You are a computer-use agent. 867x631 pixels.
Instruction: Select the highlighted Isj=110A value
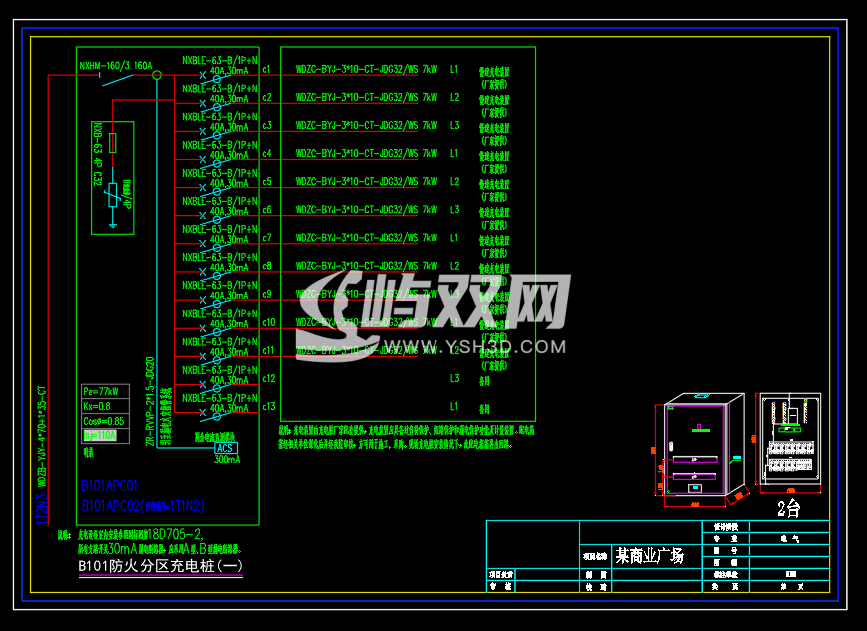point(100,436)
